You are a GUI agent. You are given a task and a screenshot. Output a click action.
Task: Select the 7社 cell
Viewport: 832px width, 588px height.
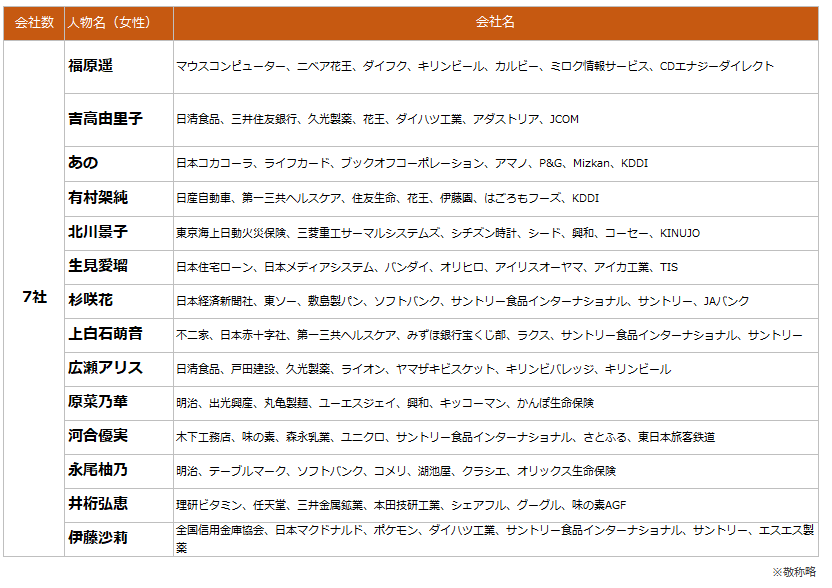[34, 297]
